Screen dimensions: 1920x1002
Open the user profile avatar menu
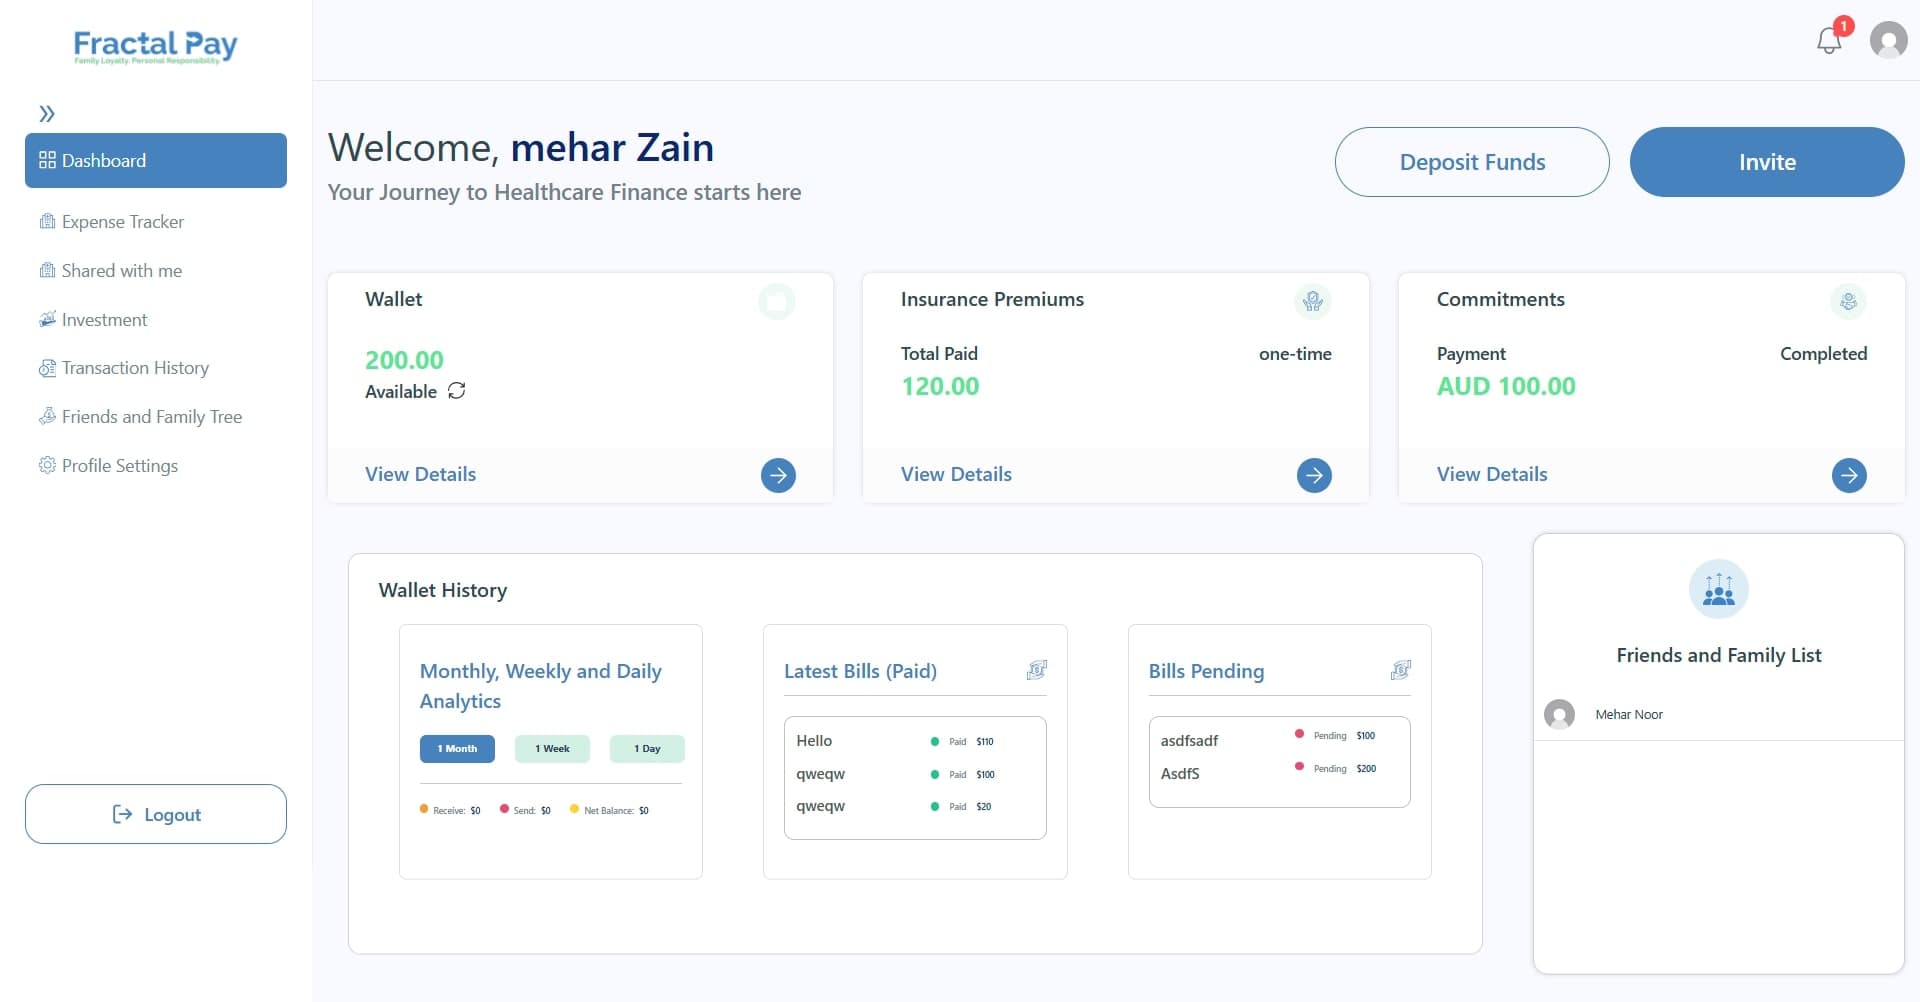[1888, 41]
